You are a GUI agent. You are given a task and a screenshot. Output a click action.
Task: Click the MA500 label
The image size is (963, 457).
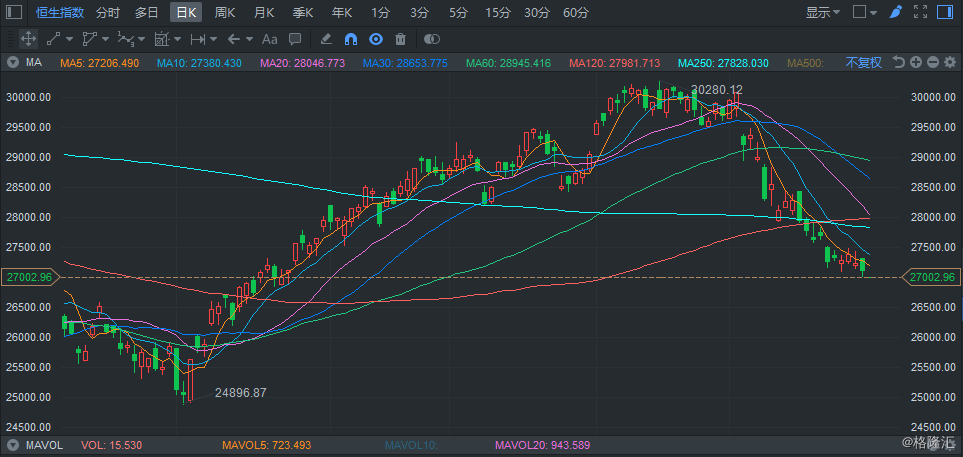pos(806,63)
